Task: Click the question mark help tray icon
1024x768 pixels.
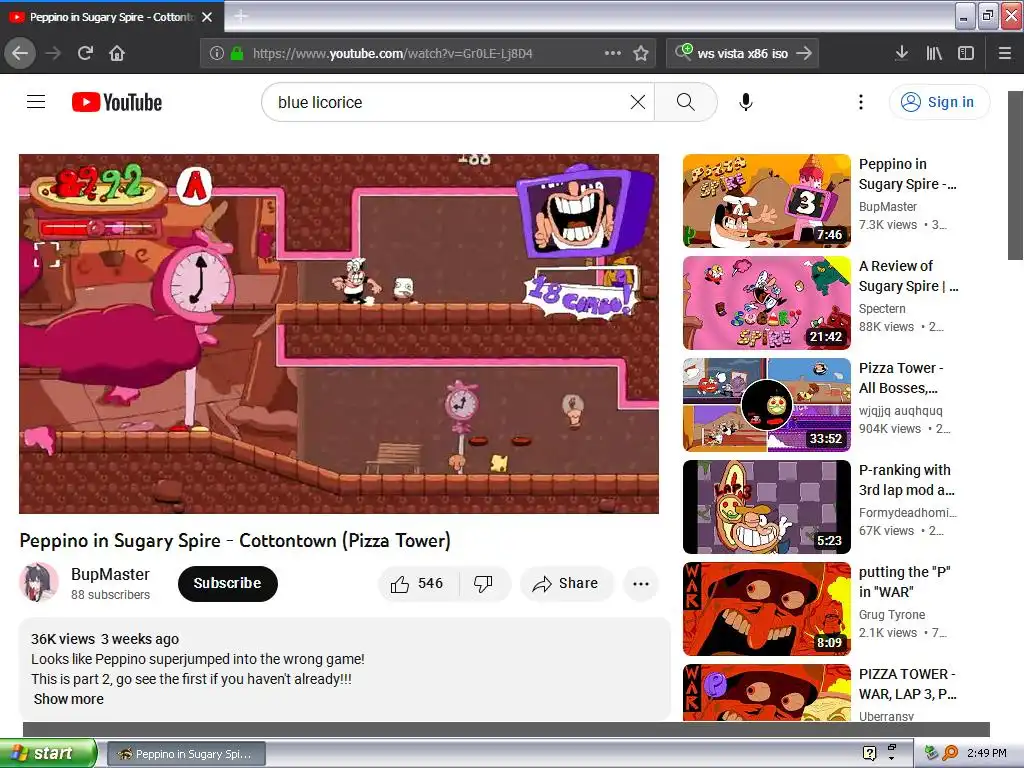Action: click(869, 753)
